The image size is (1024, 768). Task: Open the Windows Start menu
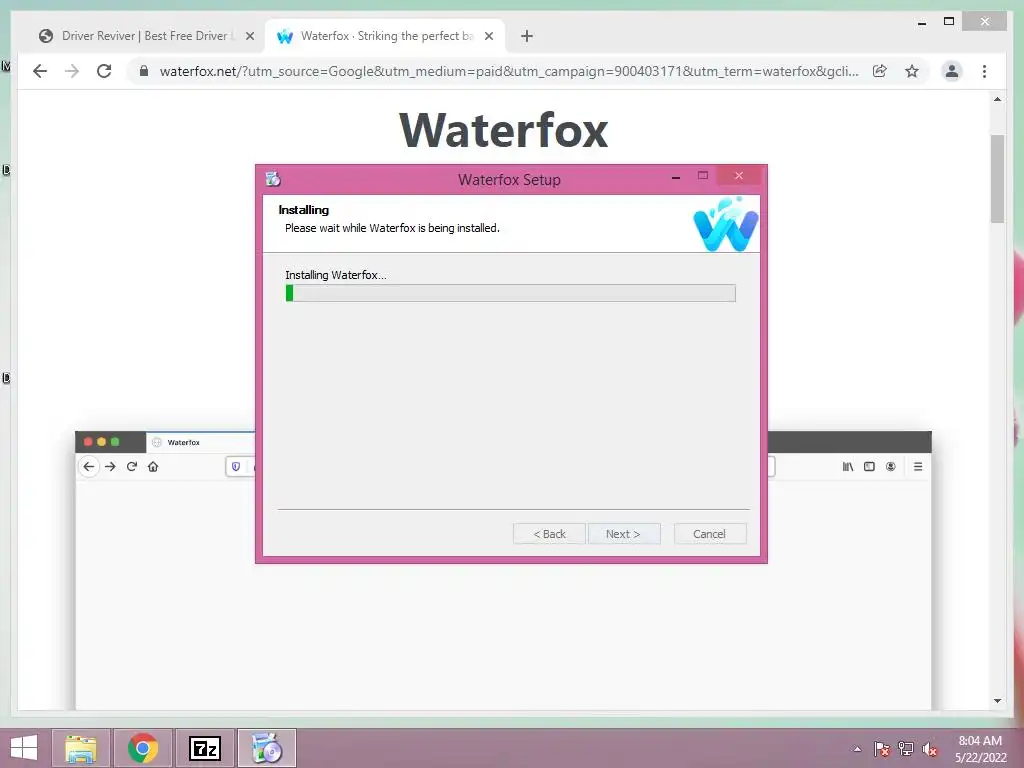(x=24, y=748)
